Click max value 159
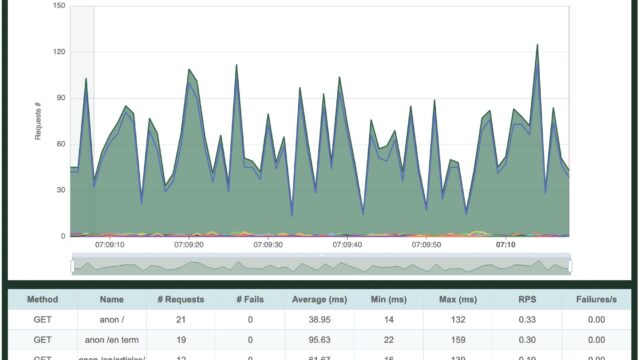Image resolution: width=640 pixels, height=360 pixels. [x=458, y=340]
